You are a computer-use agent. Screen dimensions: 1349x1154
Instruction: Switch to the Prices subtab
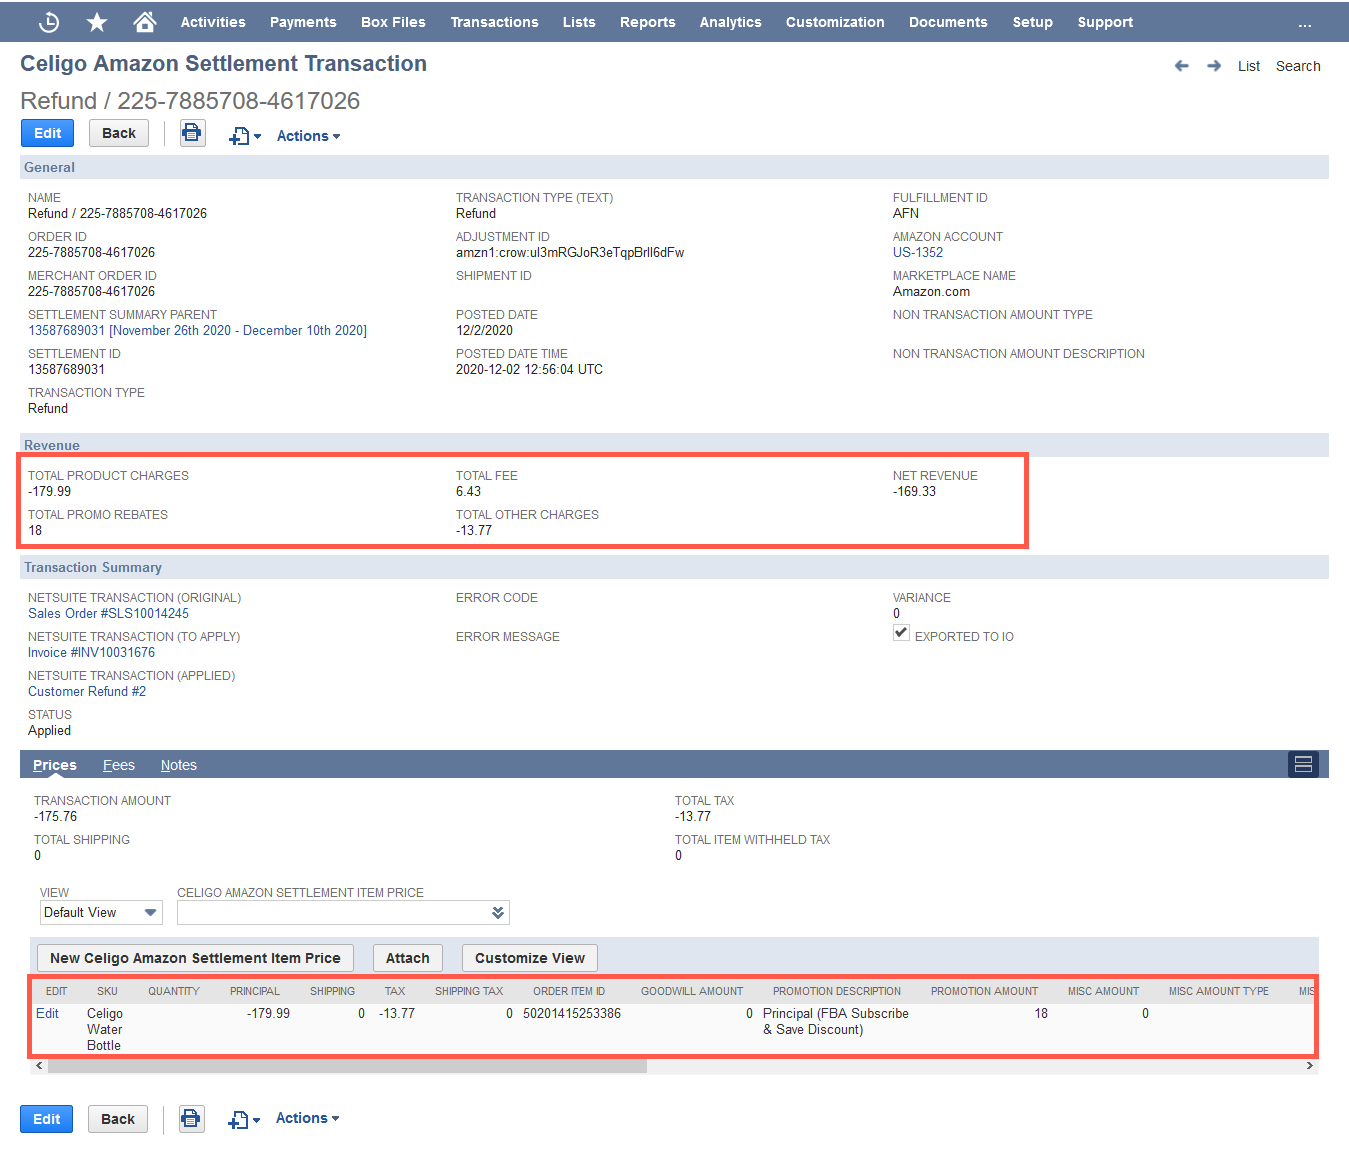[x=55, y=765]
